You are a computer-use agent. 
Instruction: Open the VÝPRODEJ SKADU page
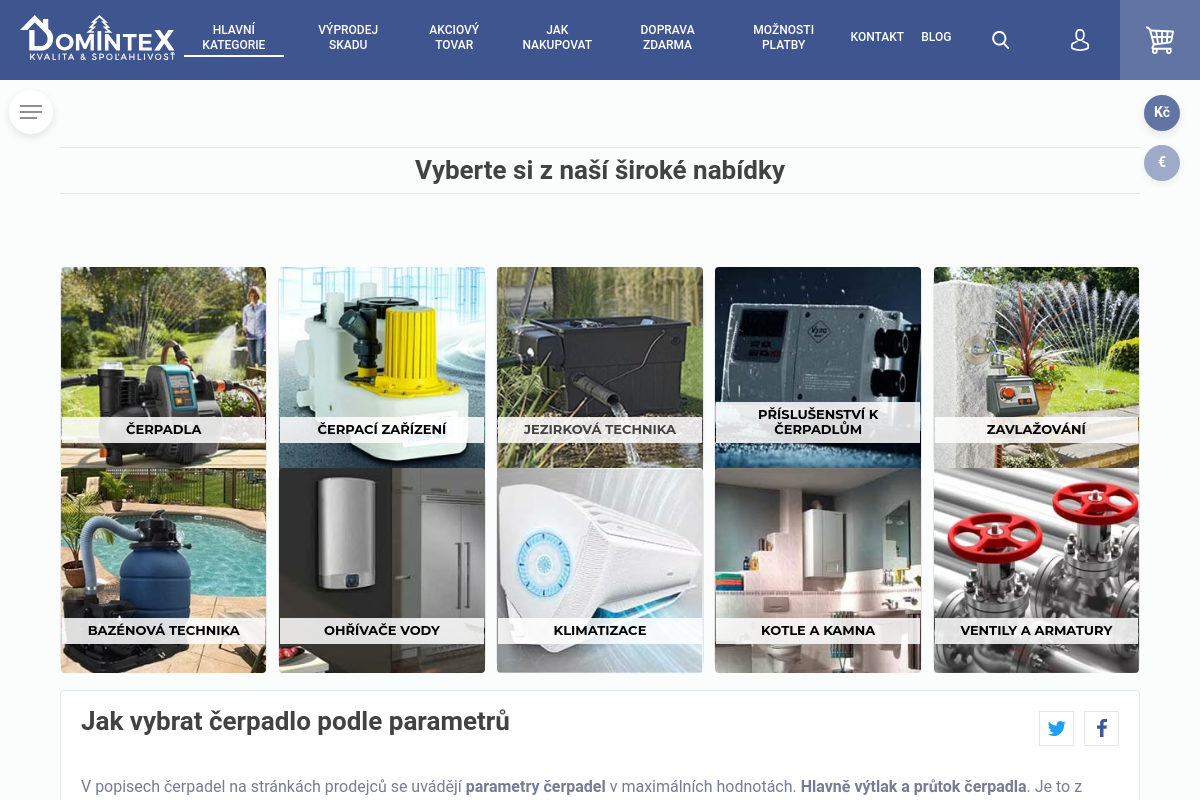(348, 37)
